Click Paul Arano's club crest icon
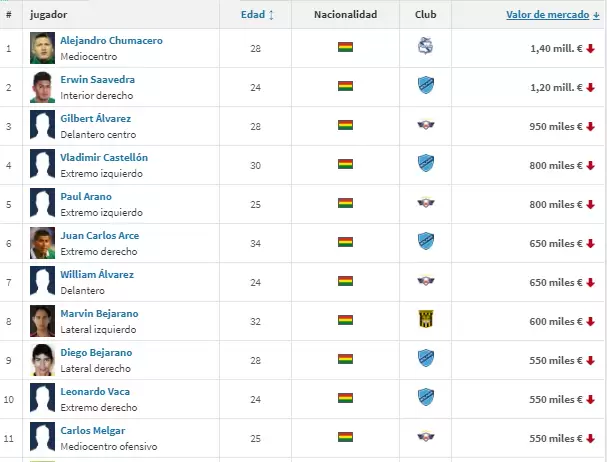The image size is (607, 462). click(x=425, y=203)
